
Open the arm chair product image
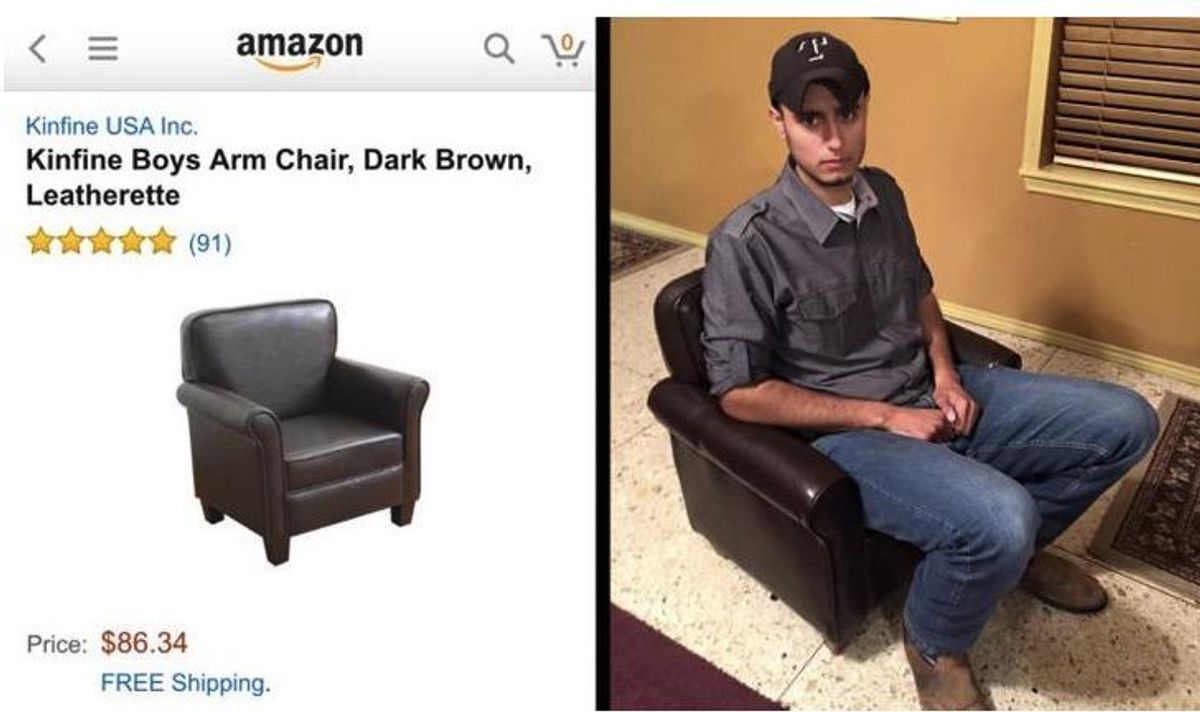pyautogui.click(x=302, y=431)
